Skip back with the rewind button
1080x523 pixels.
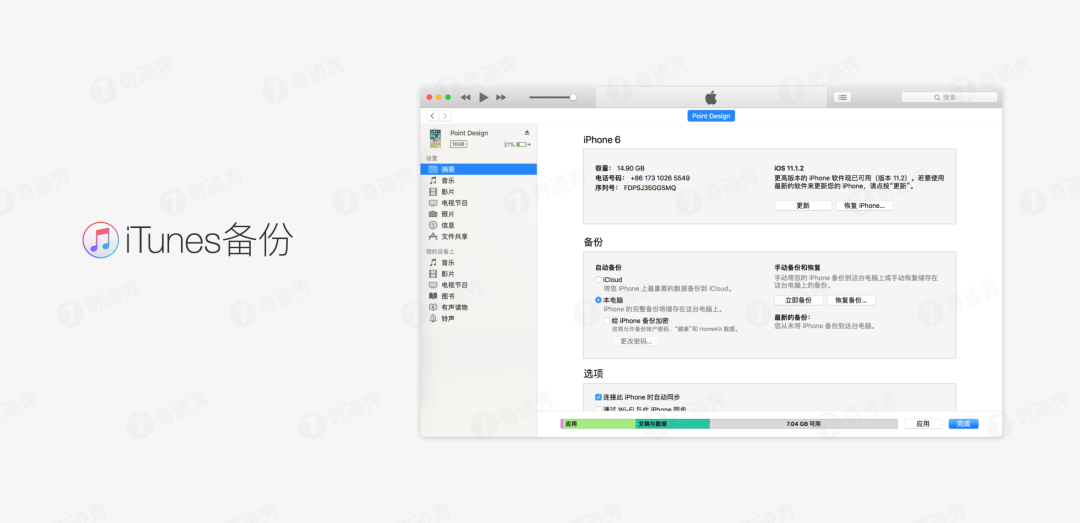466,98
